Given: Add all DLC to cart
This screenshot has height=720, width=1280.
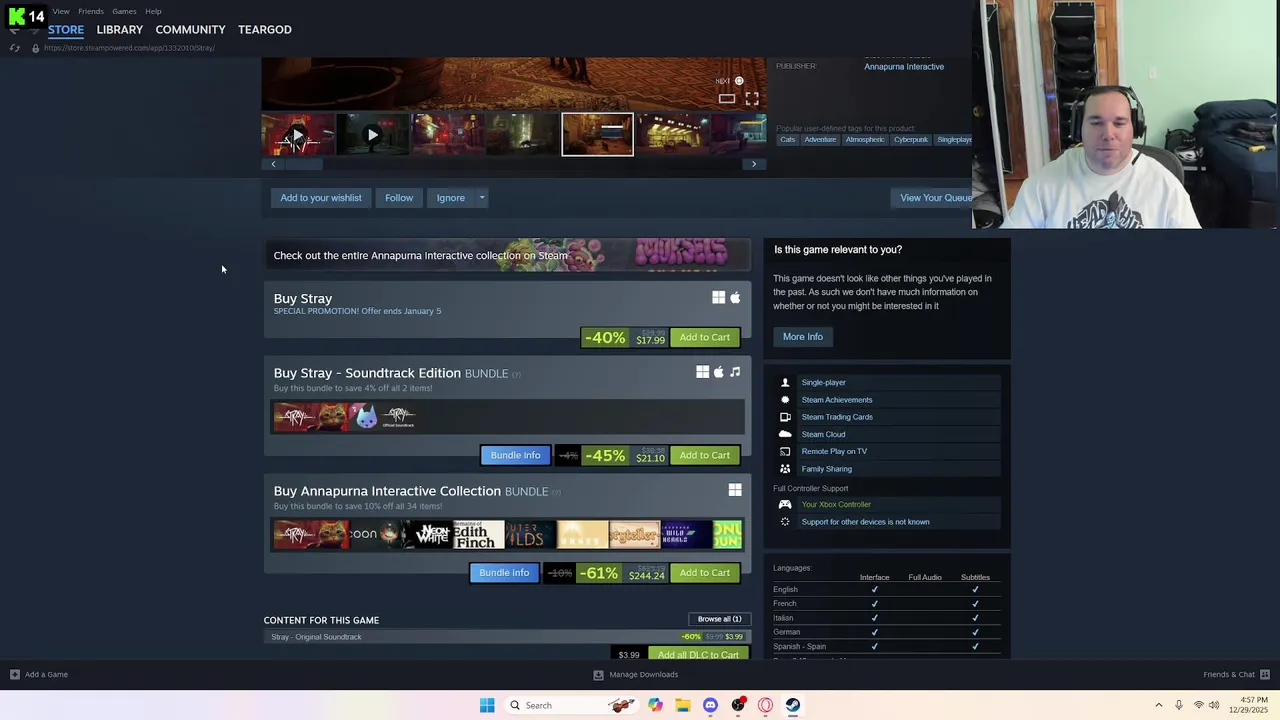Looking at the screenshot, I should point(698,654).
